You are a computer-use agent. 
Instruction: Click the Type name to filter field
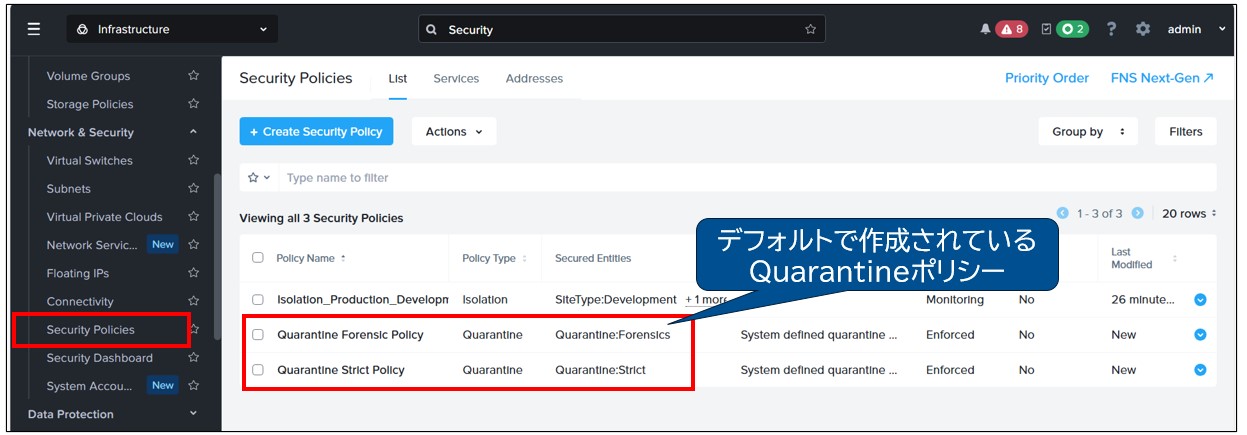(740, 178)
